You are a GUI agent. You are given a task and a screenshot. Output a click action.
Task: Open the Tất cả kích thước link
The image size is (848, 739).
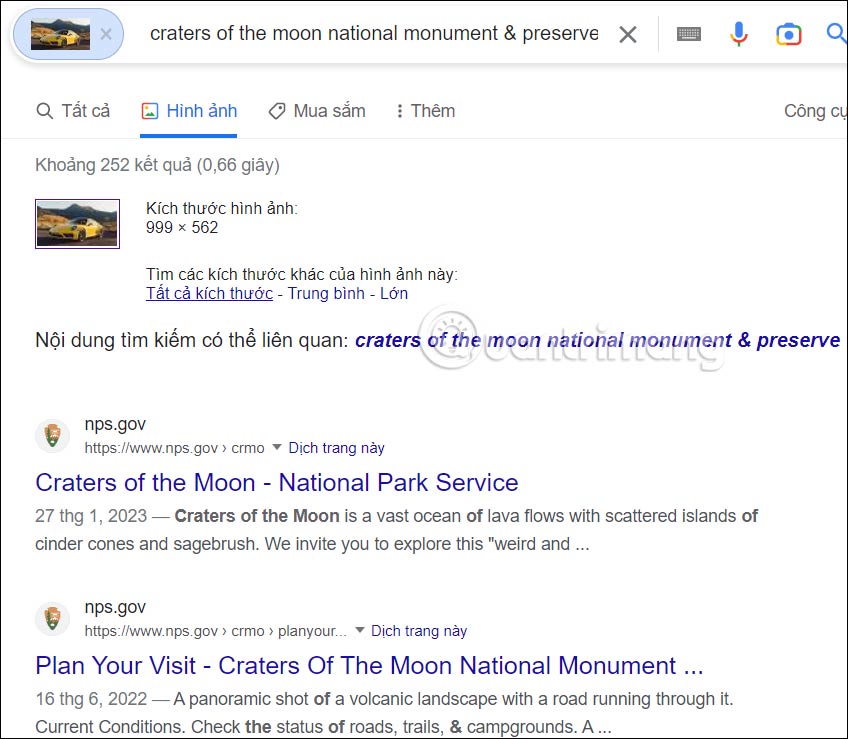coord(208,293)
